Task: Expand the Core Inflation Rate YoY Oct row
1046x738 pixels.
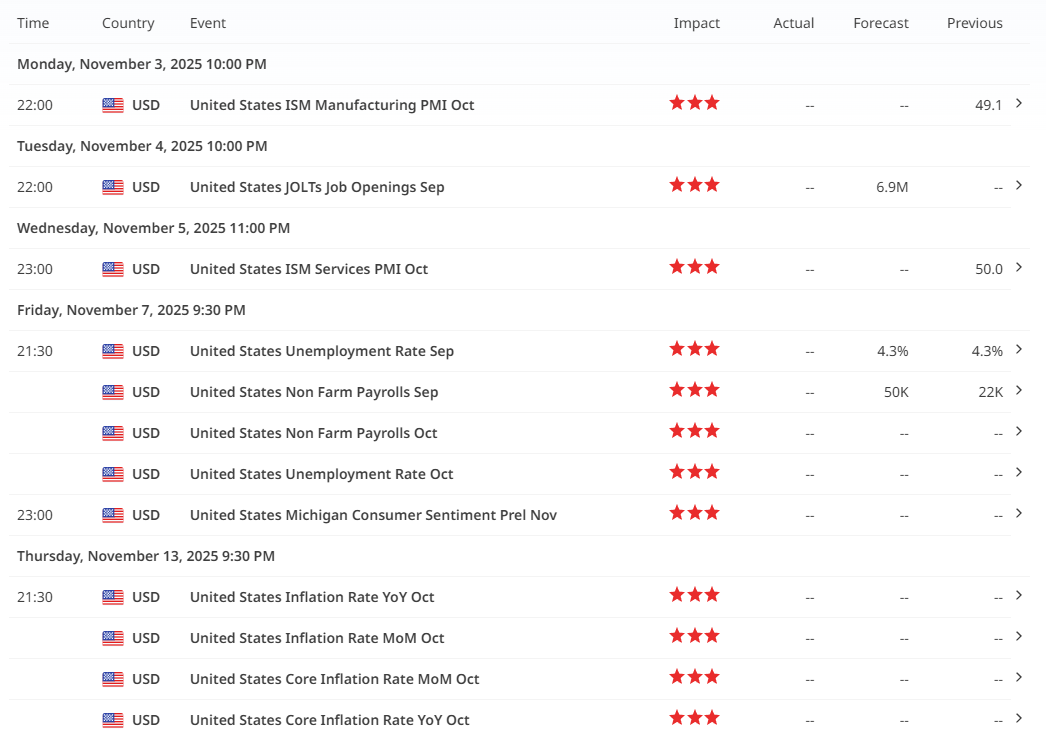Action: pos(1018,718)
